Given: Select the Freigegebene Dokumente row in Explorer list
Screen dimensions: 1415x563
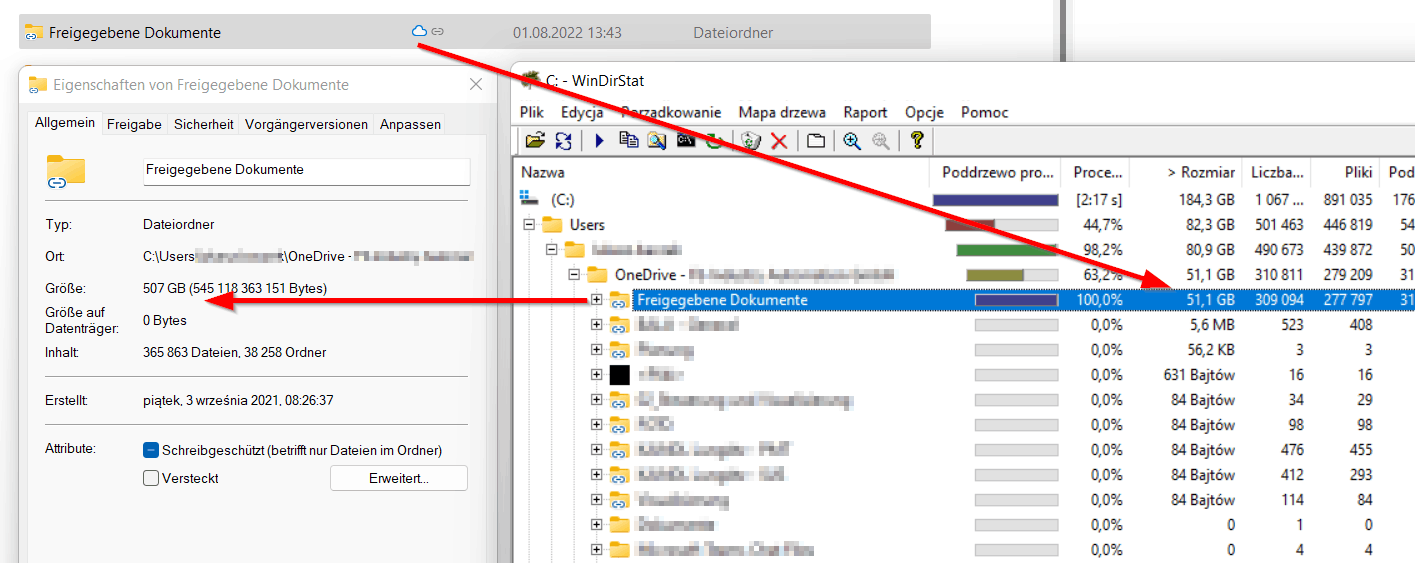Looking at the screenshot, I should [x=475, y=32].
